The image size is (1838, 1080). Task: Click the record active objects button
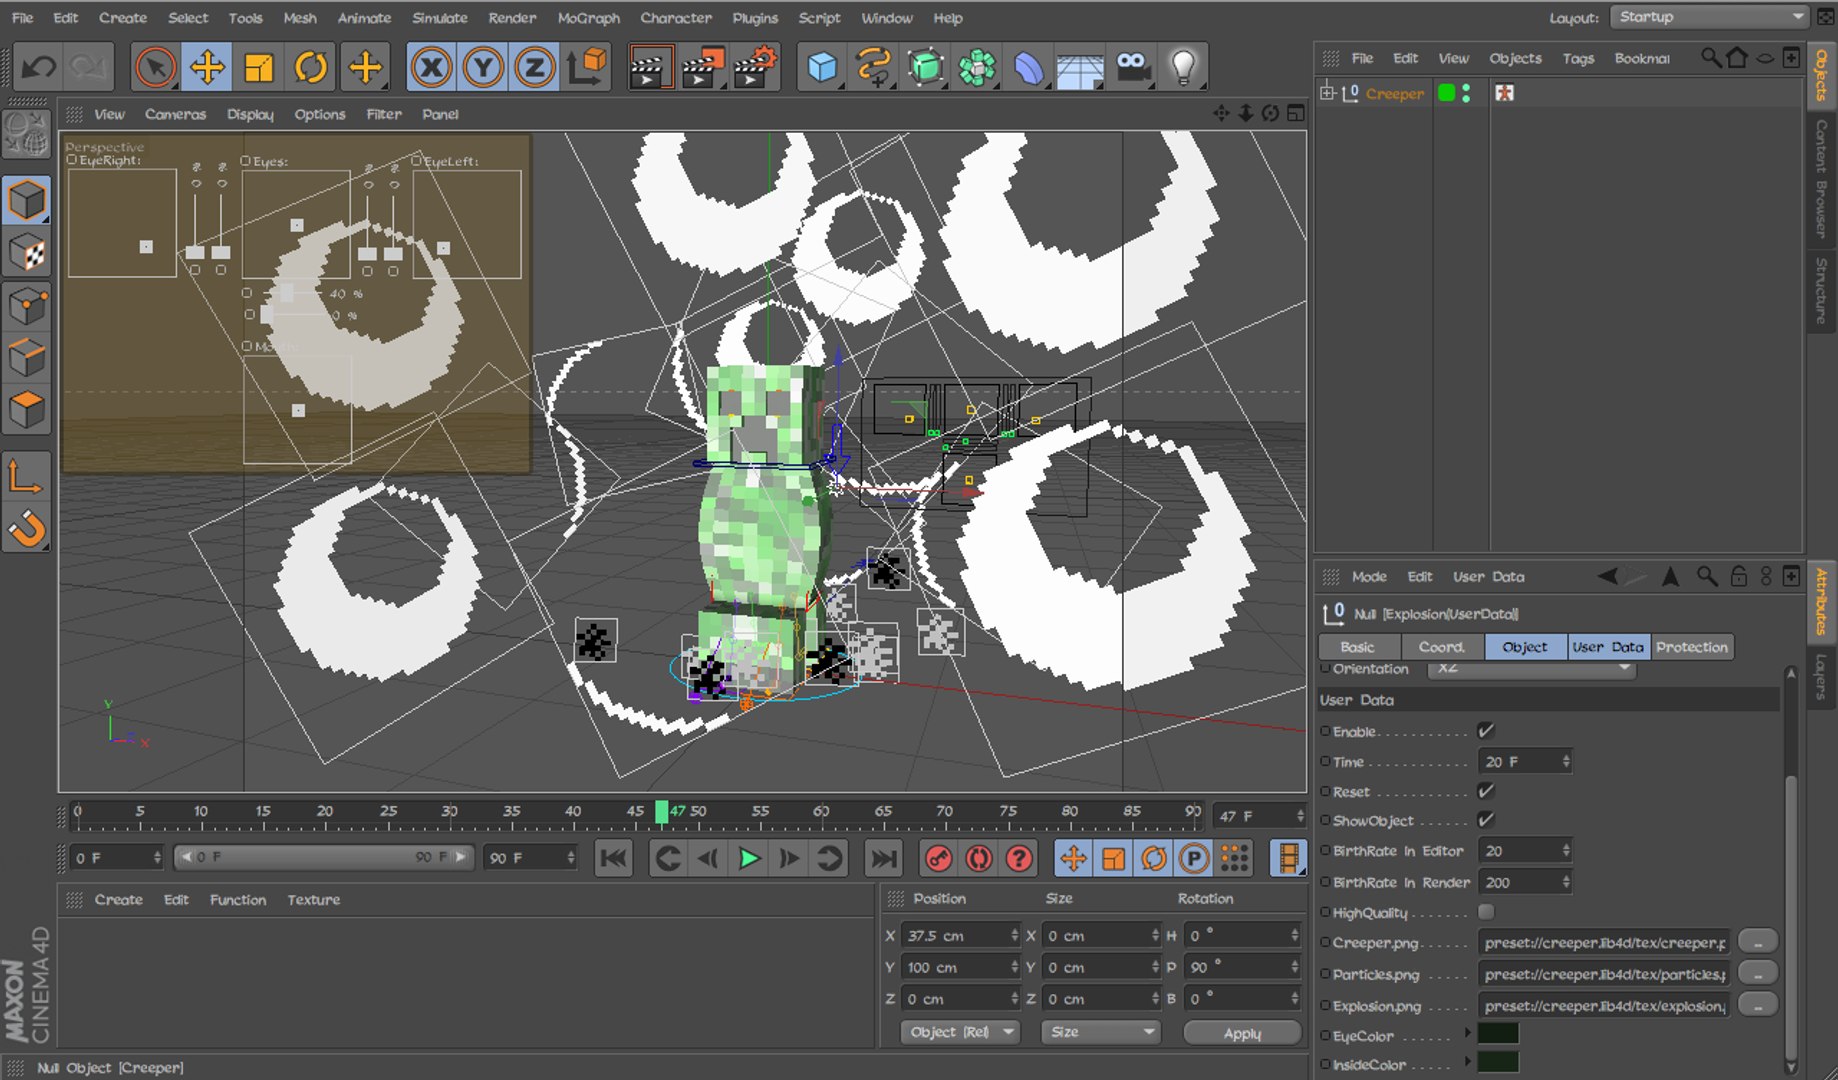(938, 858)
